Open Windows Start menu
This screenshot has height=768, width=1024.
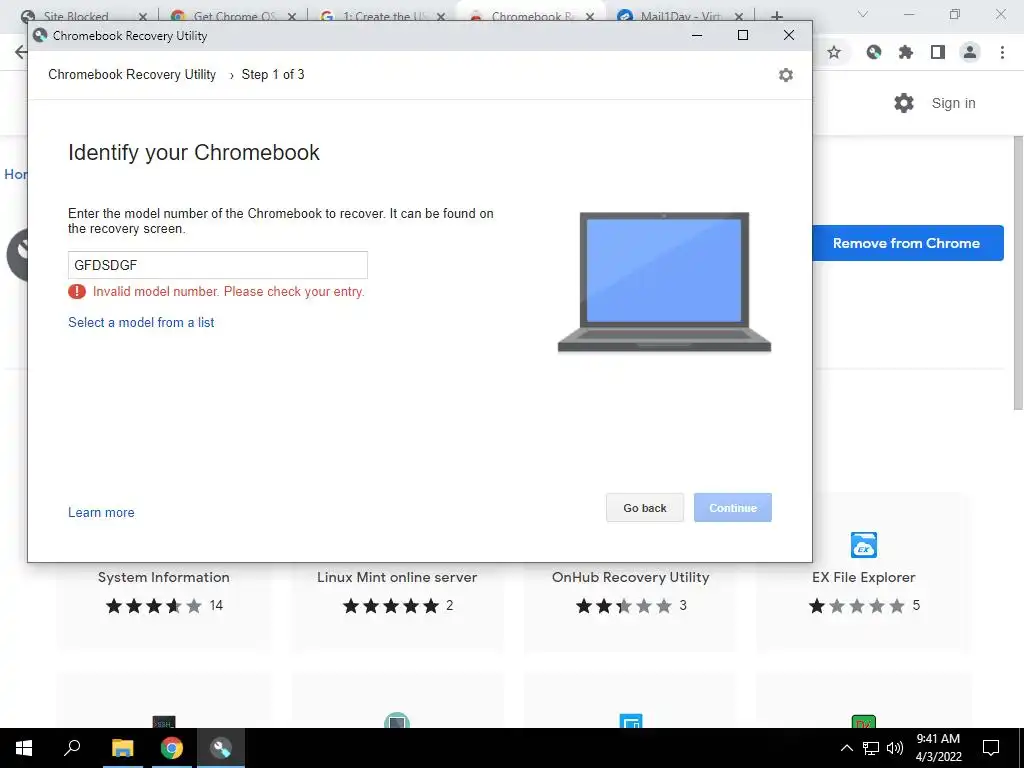(x=24, y=748)
